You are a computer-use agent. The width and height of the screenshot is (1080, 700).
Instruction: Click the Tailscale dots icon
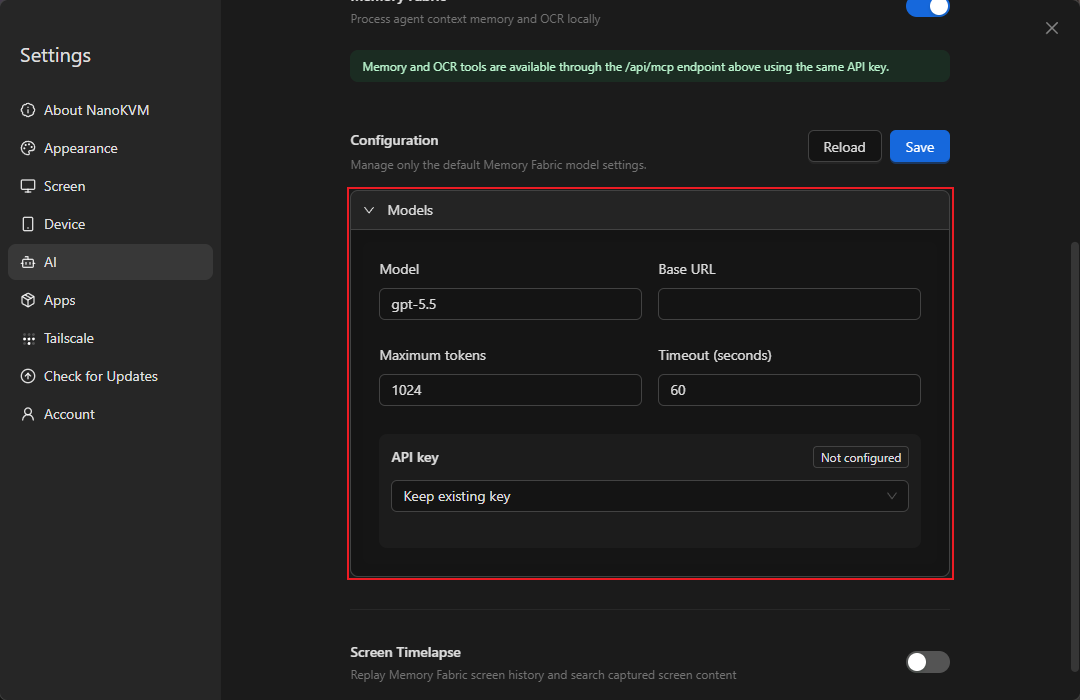click(28, 338)
